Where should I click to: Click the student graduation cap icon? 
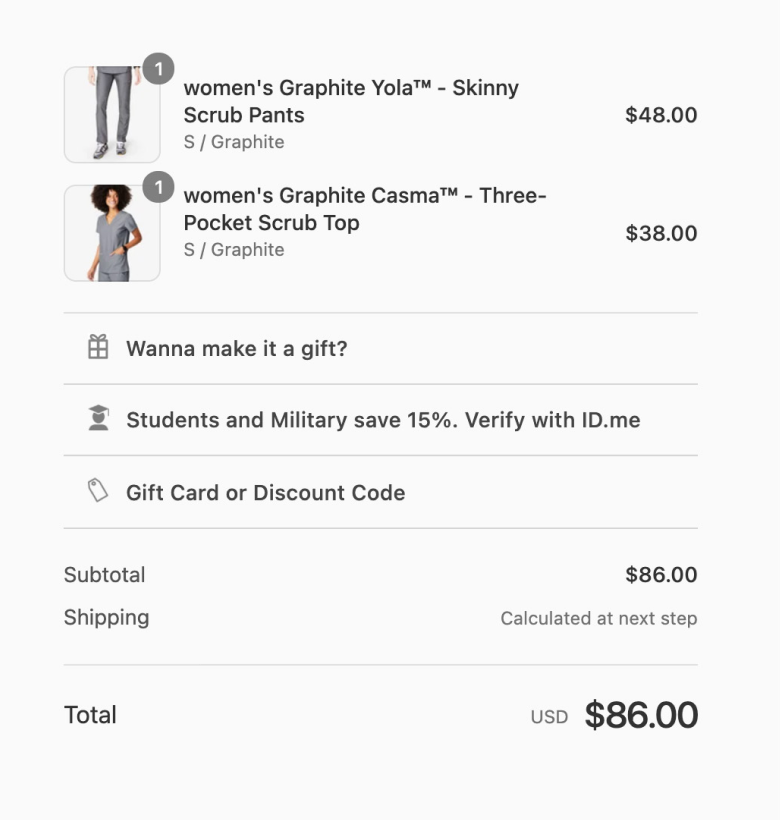click(x=98, y=419)
